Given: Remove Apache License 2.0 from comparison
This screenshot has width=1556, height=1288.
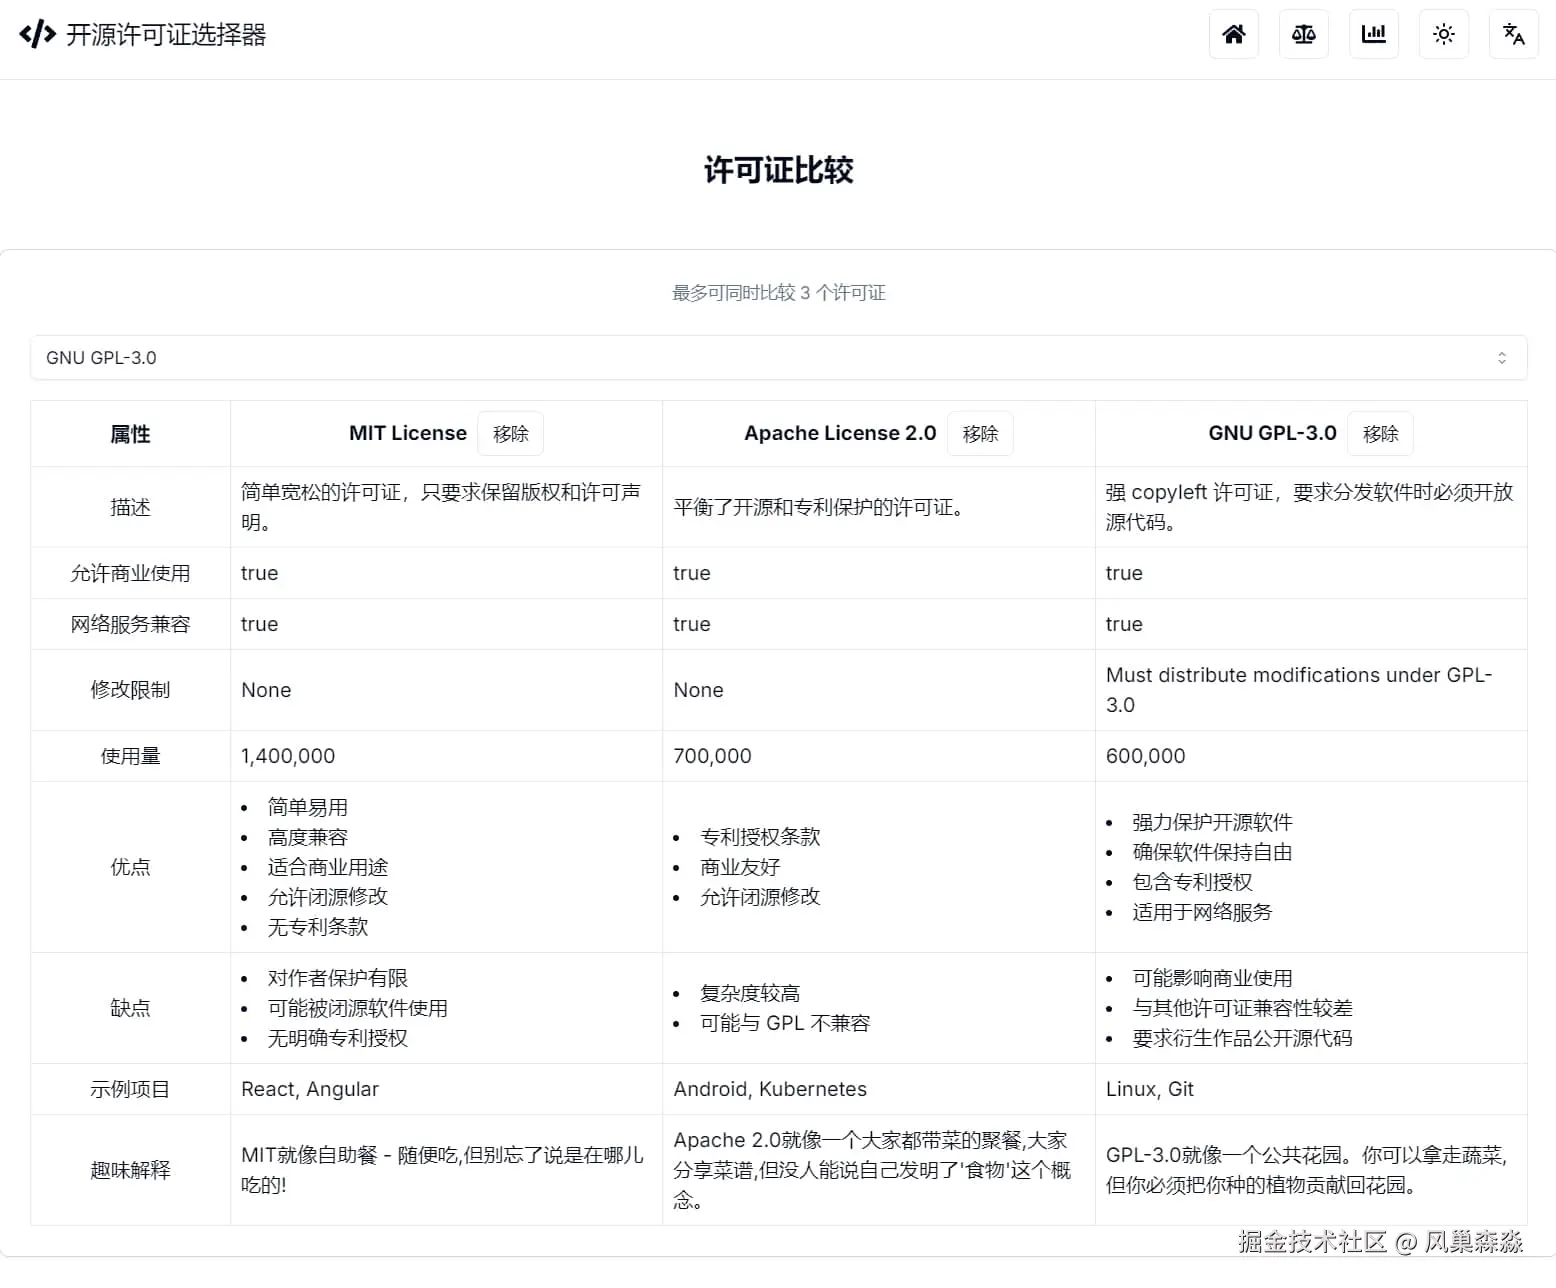Looking at the screenshot, I should click(979, 433).
